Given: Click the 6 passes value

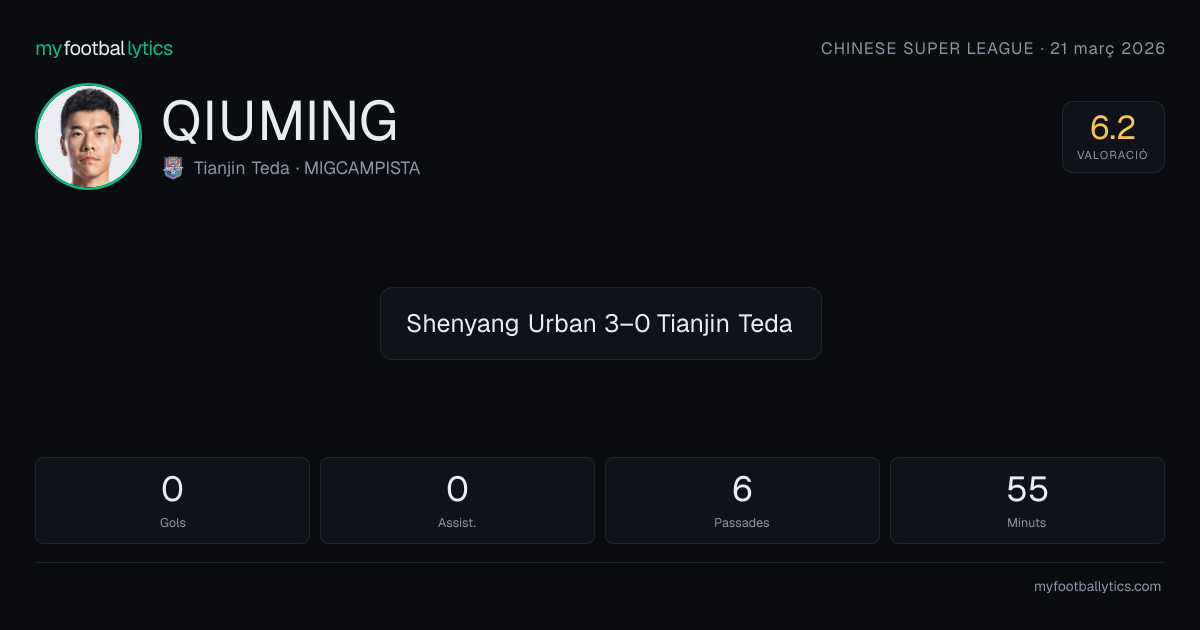Looking at the screenshot, I should pyautogui.click(x=742, y=489).
